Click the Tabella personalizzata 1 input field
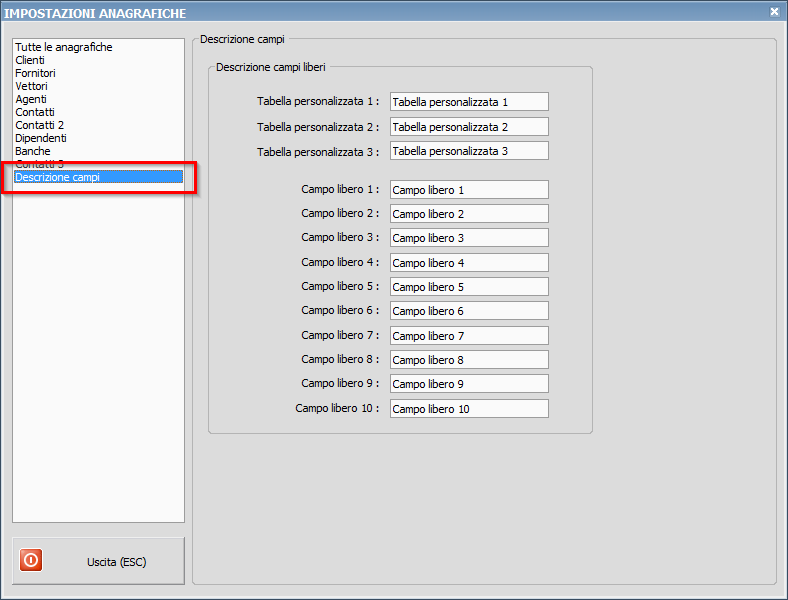The width and height of the screenshot is (788, 600). coord(469,102)
